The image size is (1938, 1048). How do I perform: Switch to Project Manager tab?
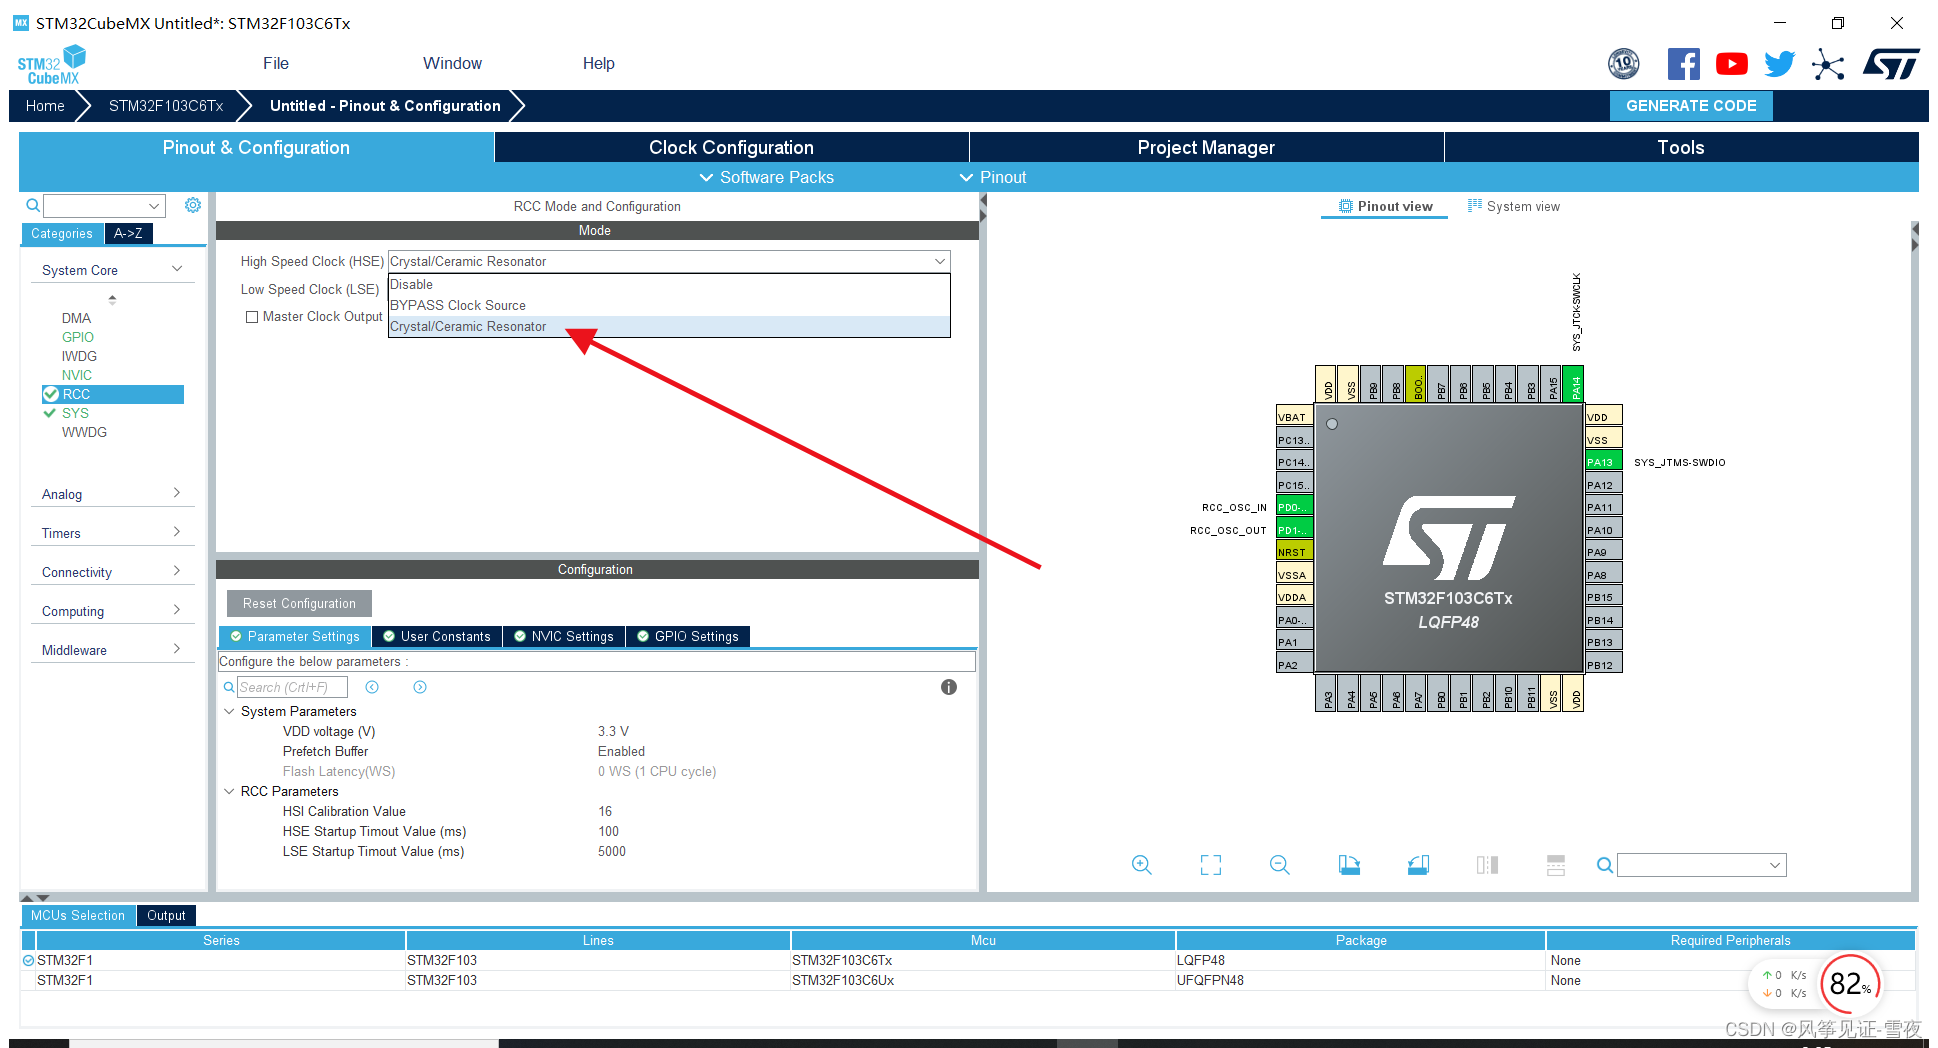(1206, 147)
